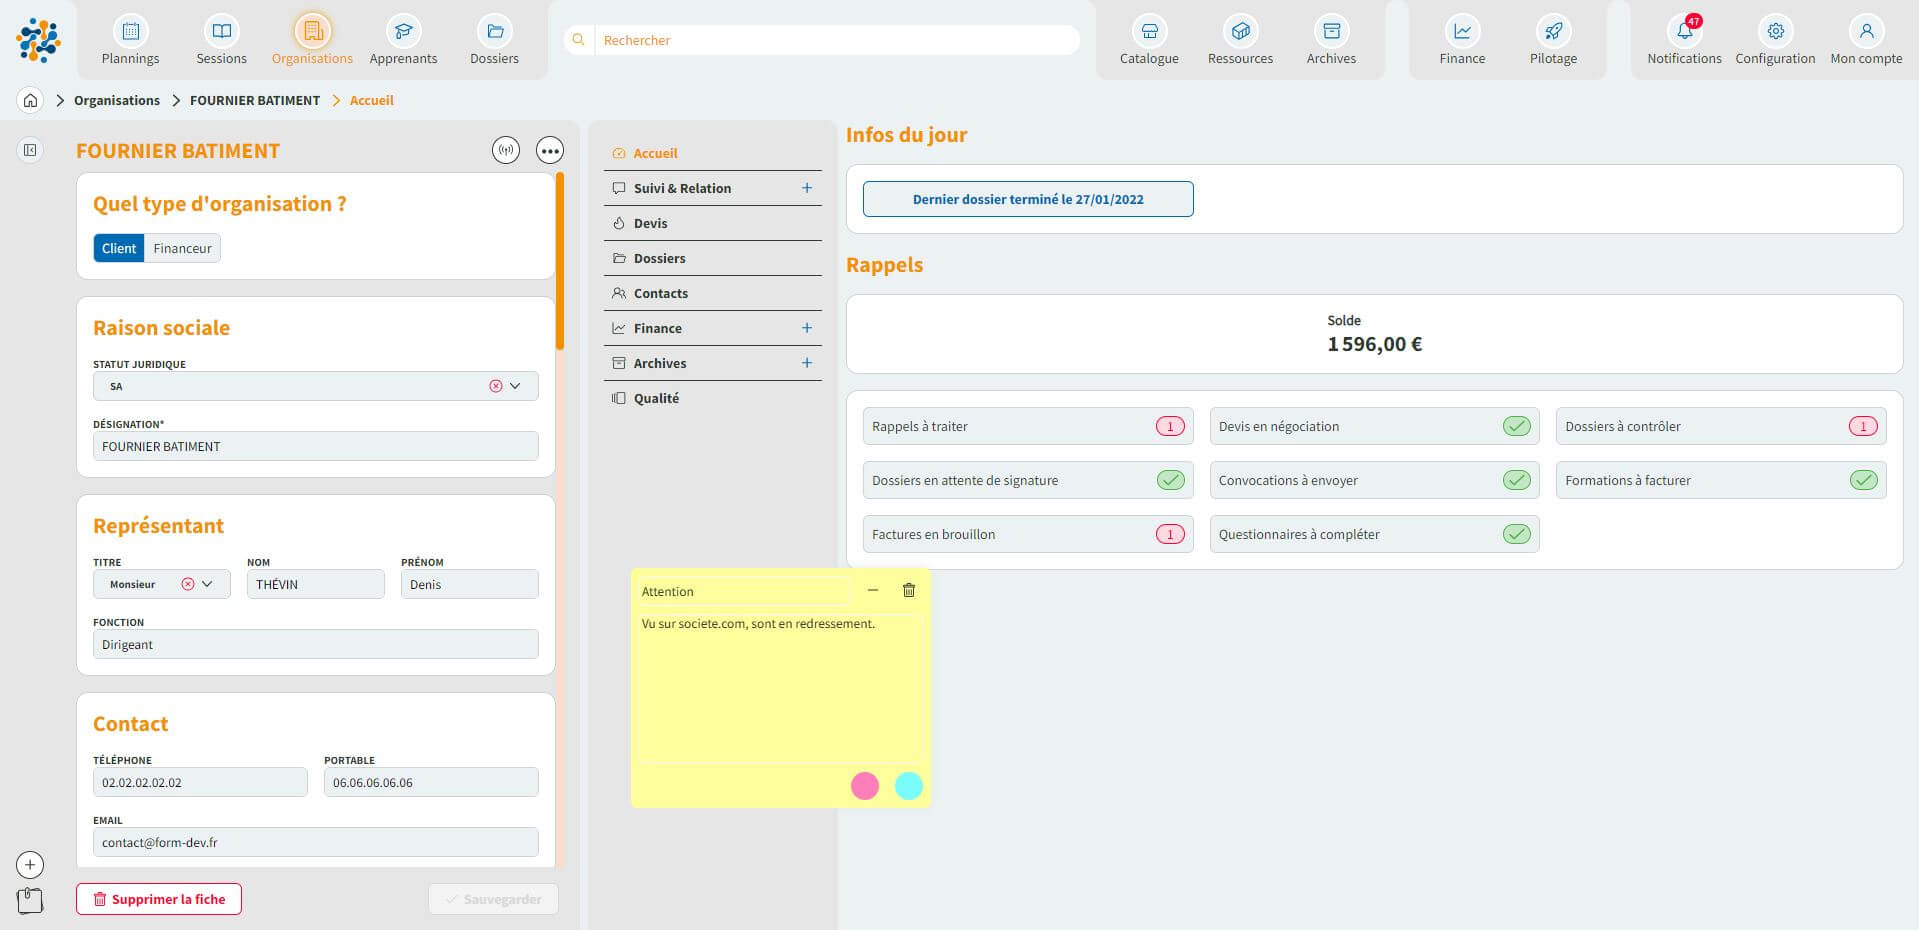Switch organization type to Financeur

tap(182, 247)
